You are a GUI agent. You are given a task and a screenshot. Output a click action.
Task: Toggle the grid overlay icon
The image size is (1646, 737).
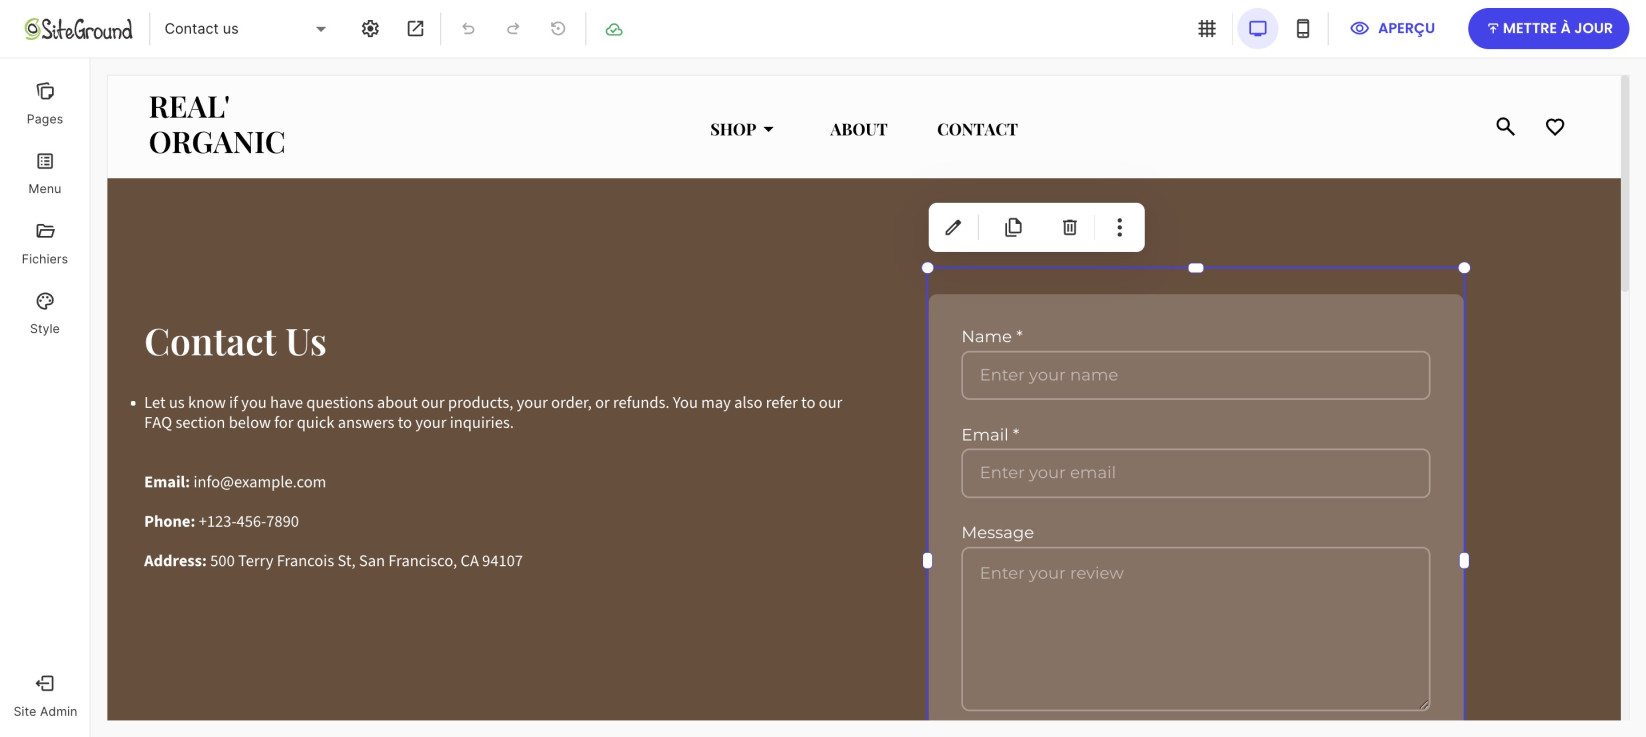(1207, 29)
